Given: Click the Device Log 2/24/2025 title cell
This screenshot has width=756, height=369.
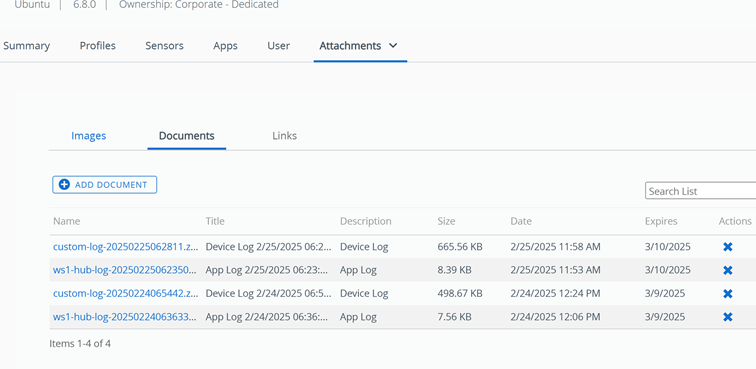Looking at the screenshot, I should click(x=269, y=293).
